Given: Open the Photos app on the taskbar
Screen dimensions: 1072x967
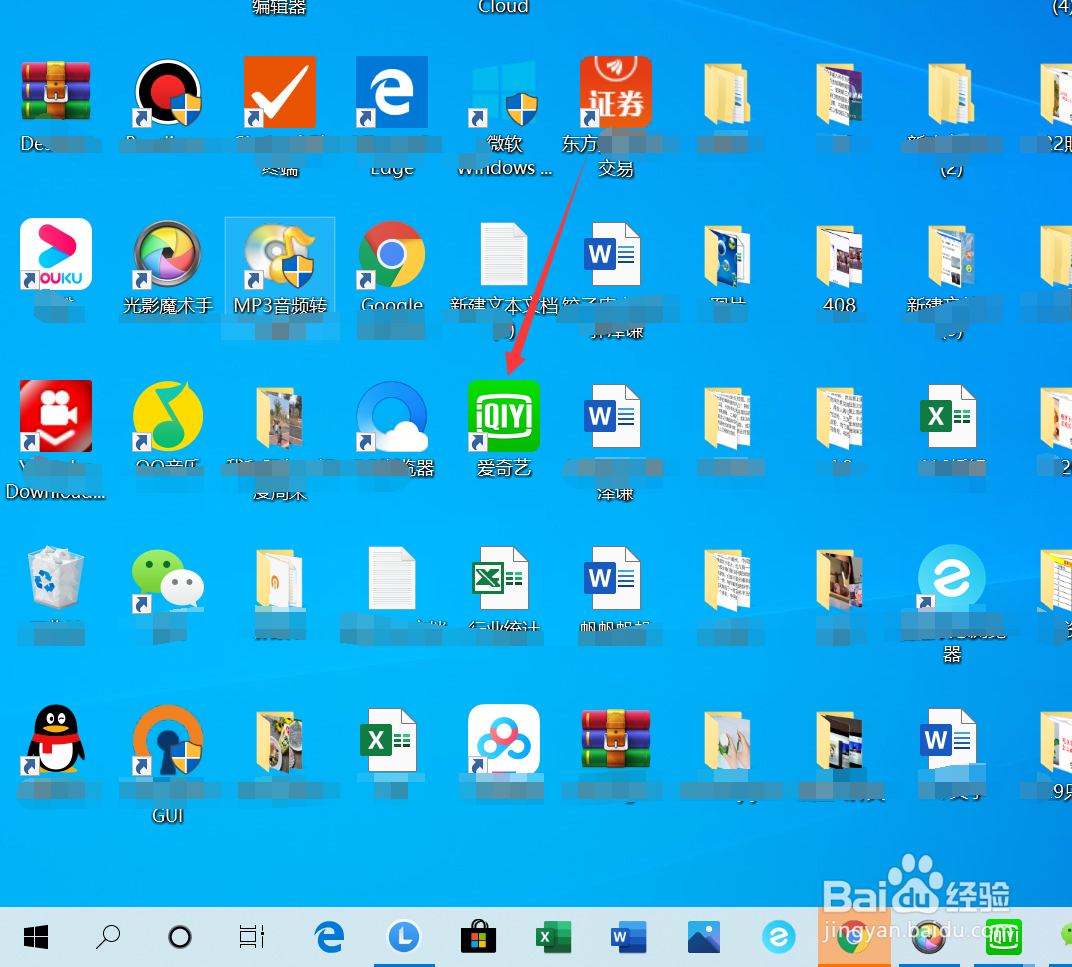Looking at the screenshot, I should click(x=704, y=937).
